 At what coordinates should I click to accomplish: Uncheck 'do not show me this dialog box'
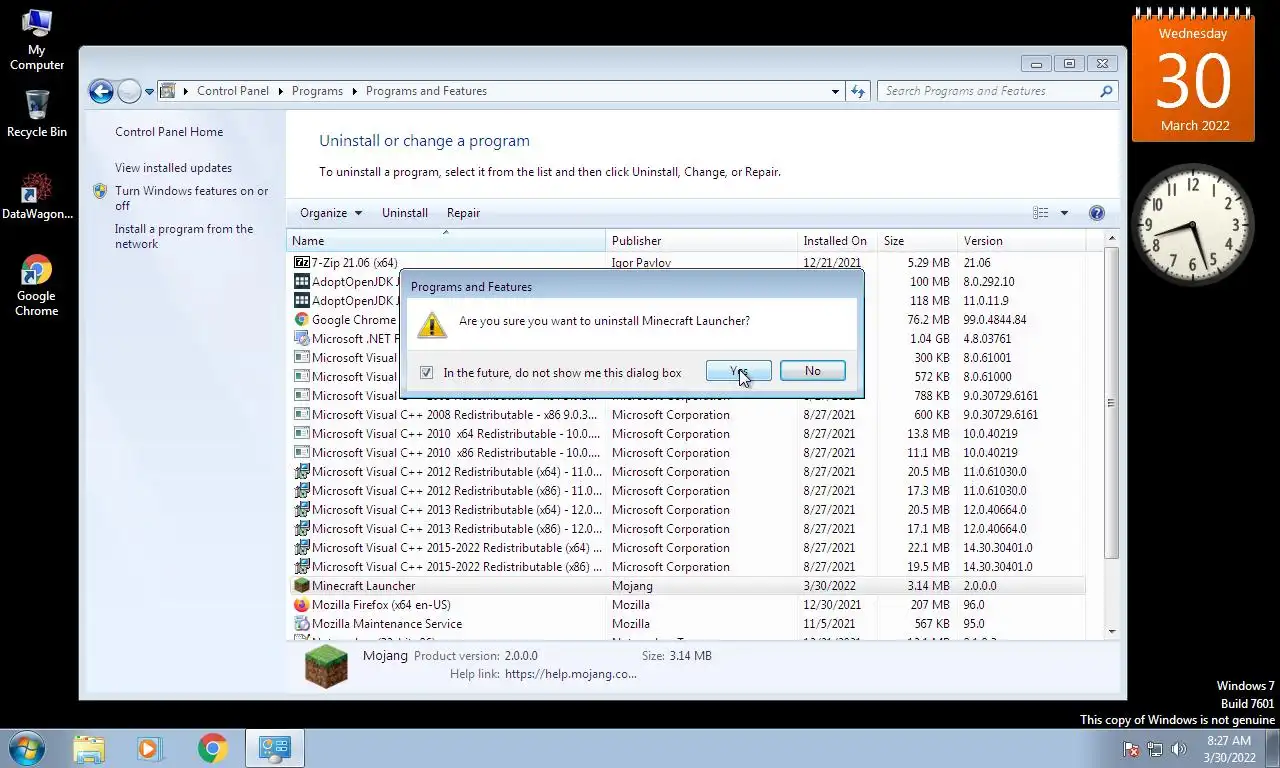click(x=427, y=373)
